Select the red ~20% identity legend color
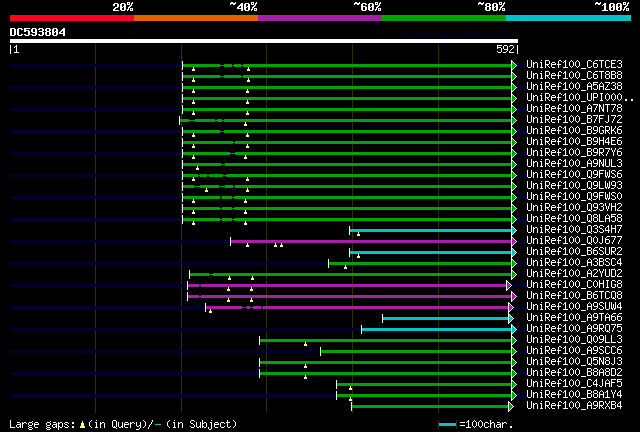Image resolution: width=640 pixels, height=432 pixels. [72, 18]
